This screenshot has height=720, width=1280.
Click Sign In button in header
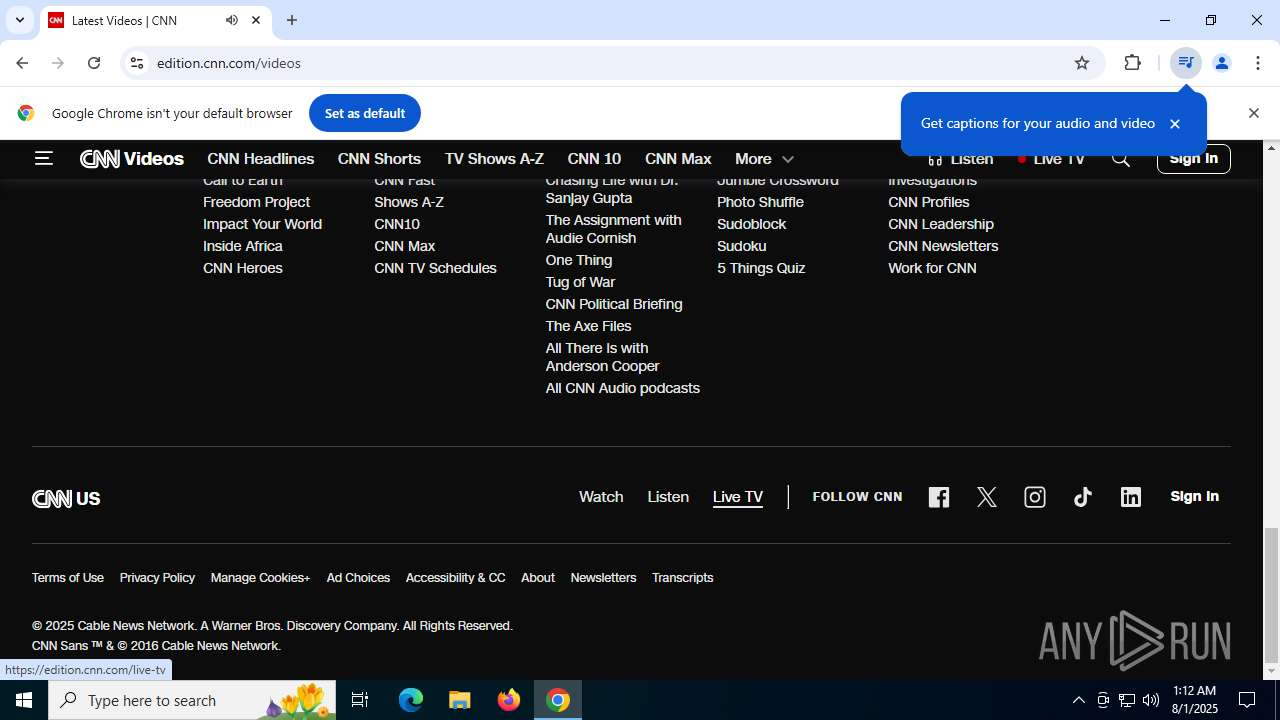click(x=1193, y=158)
